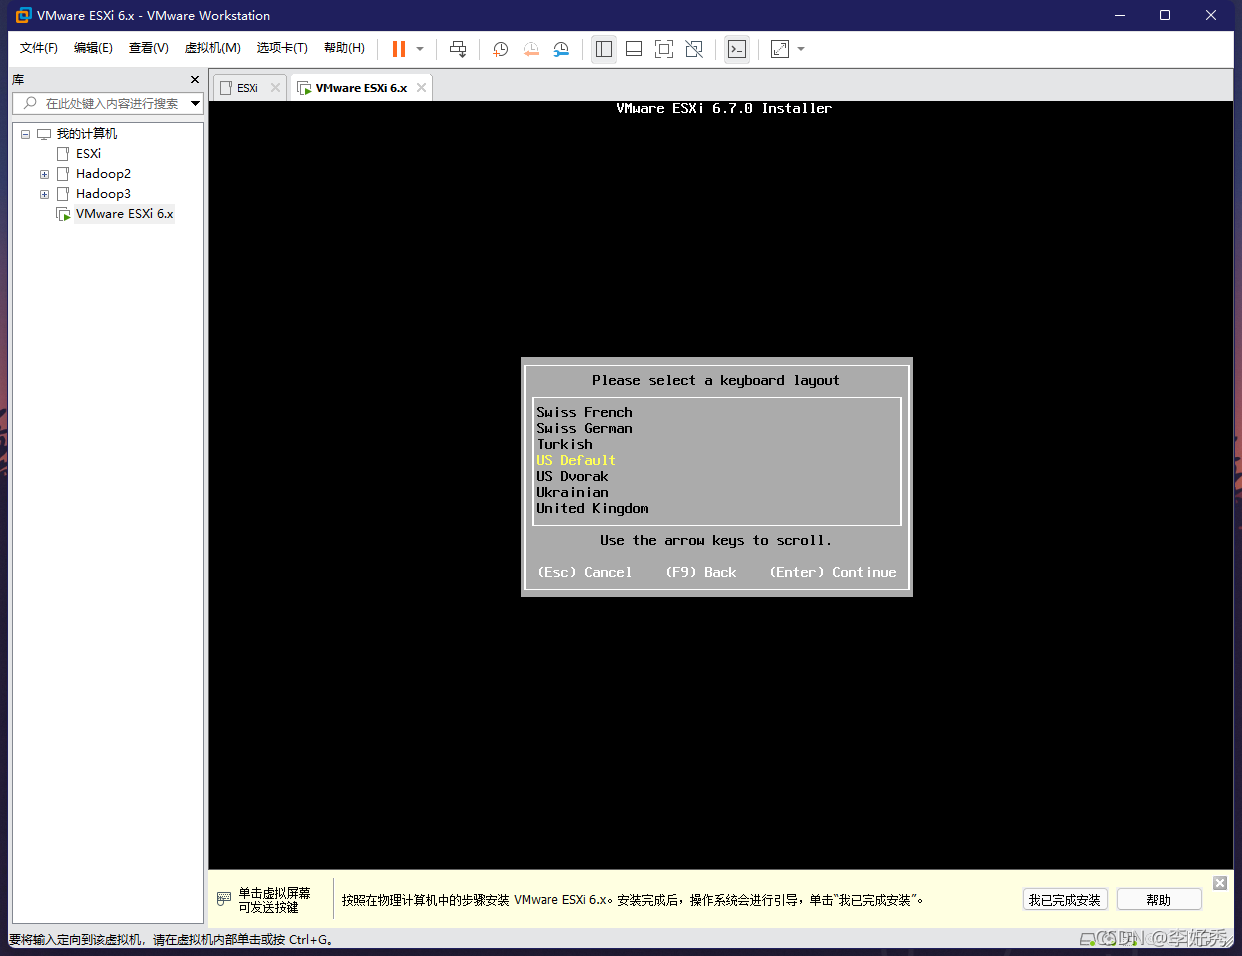Click (Enter) Continue in installer

coord(833,572)
